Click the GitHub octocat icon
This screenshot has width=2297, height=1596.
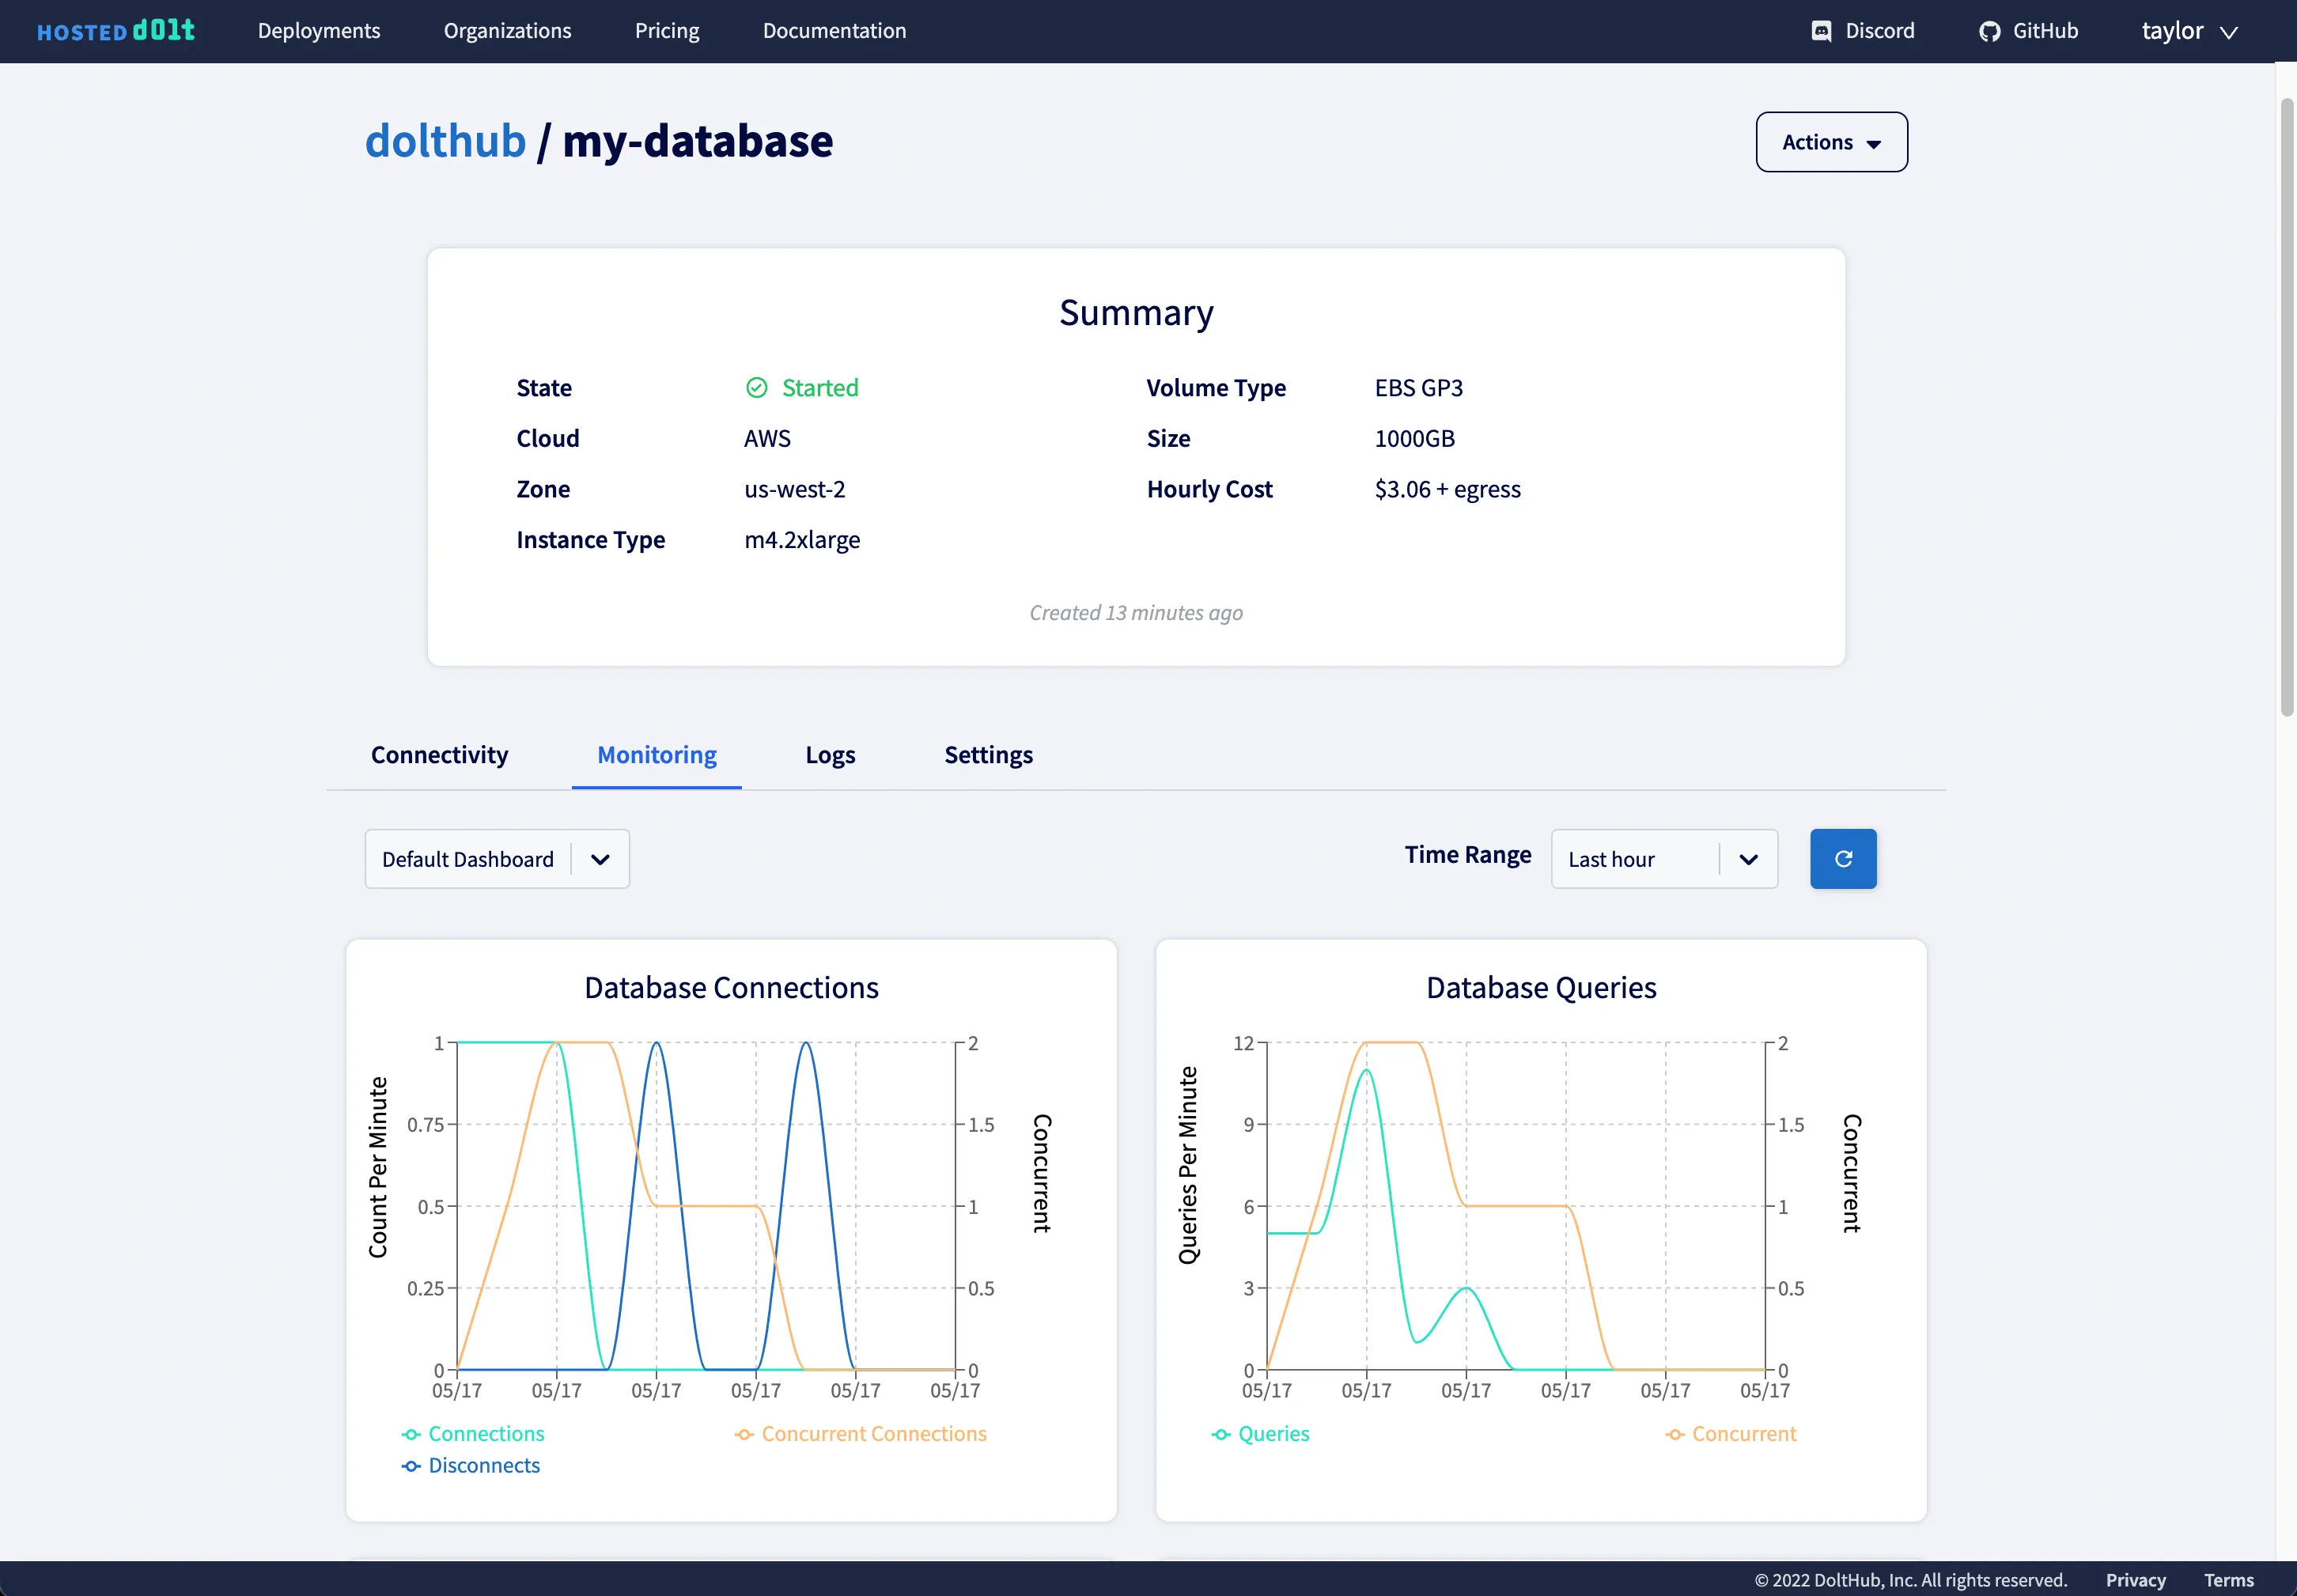tap(1989, 31)
